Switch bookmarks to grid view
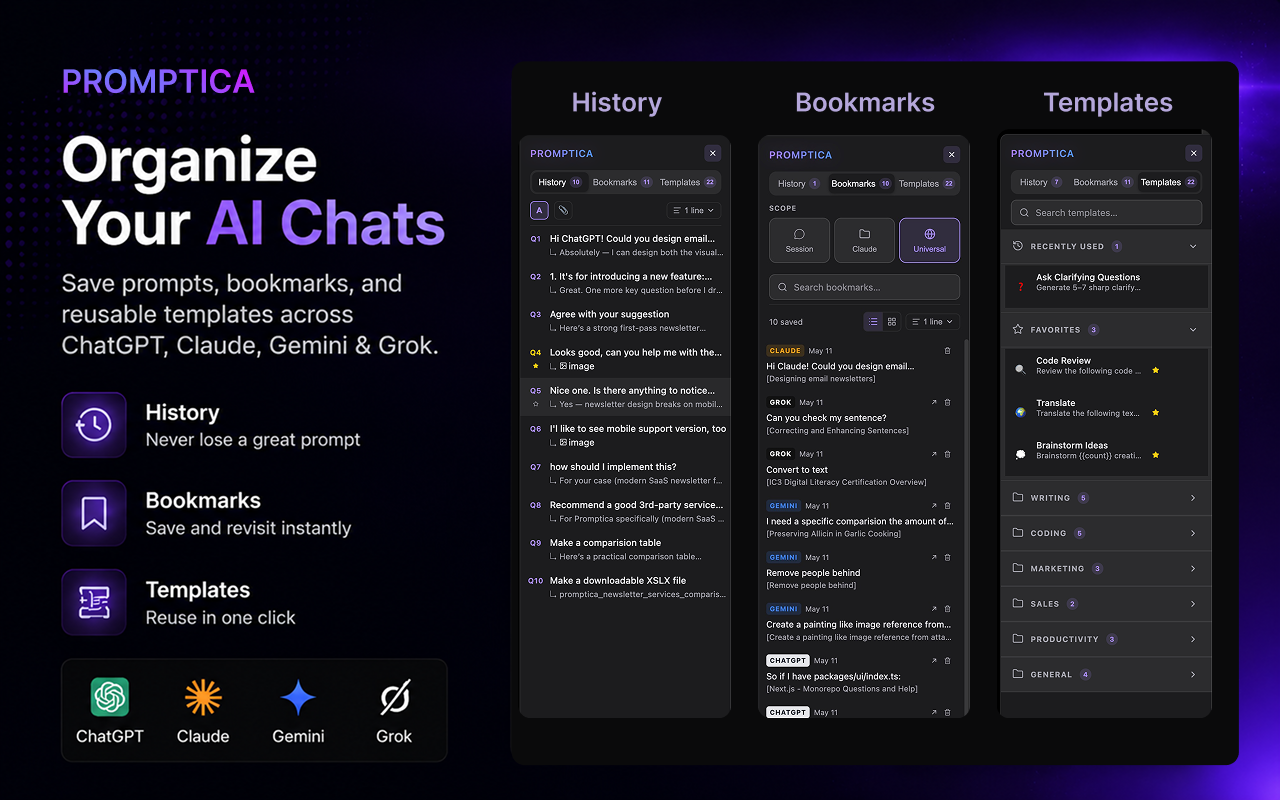 coord(892,322)
